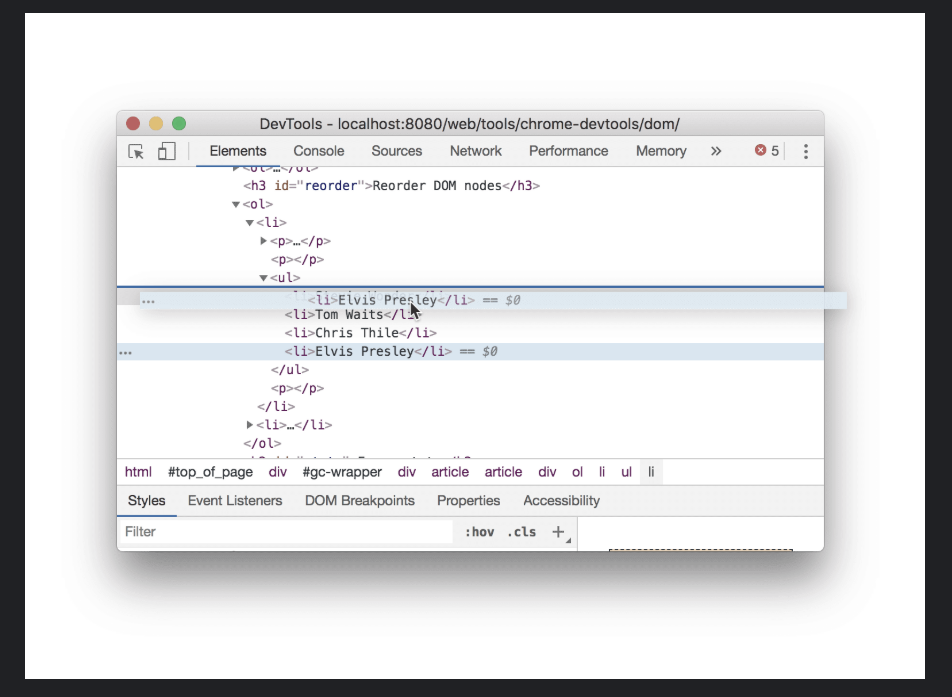The width and height of the screenshot is (952, 697).
Task: Open the DevTools three-dot customize menu
Action: coord(806,151)
